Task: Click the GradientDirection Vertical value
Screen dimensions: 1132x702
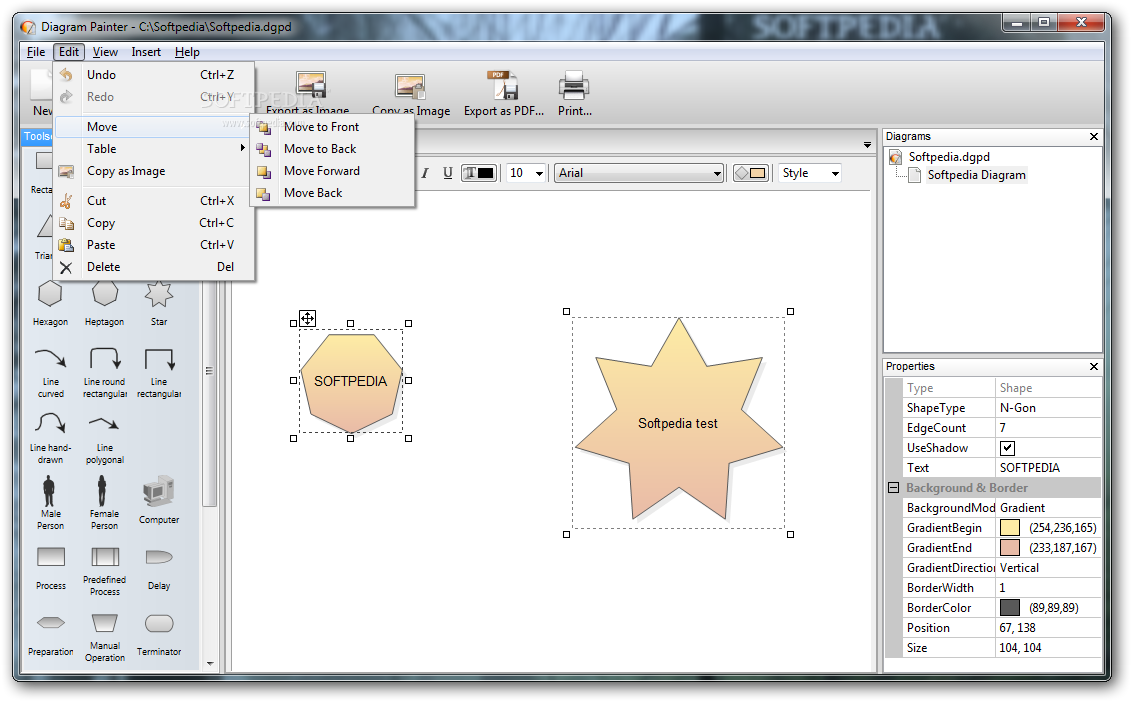Action: 1048,568
